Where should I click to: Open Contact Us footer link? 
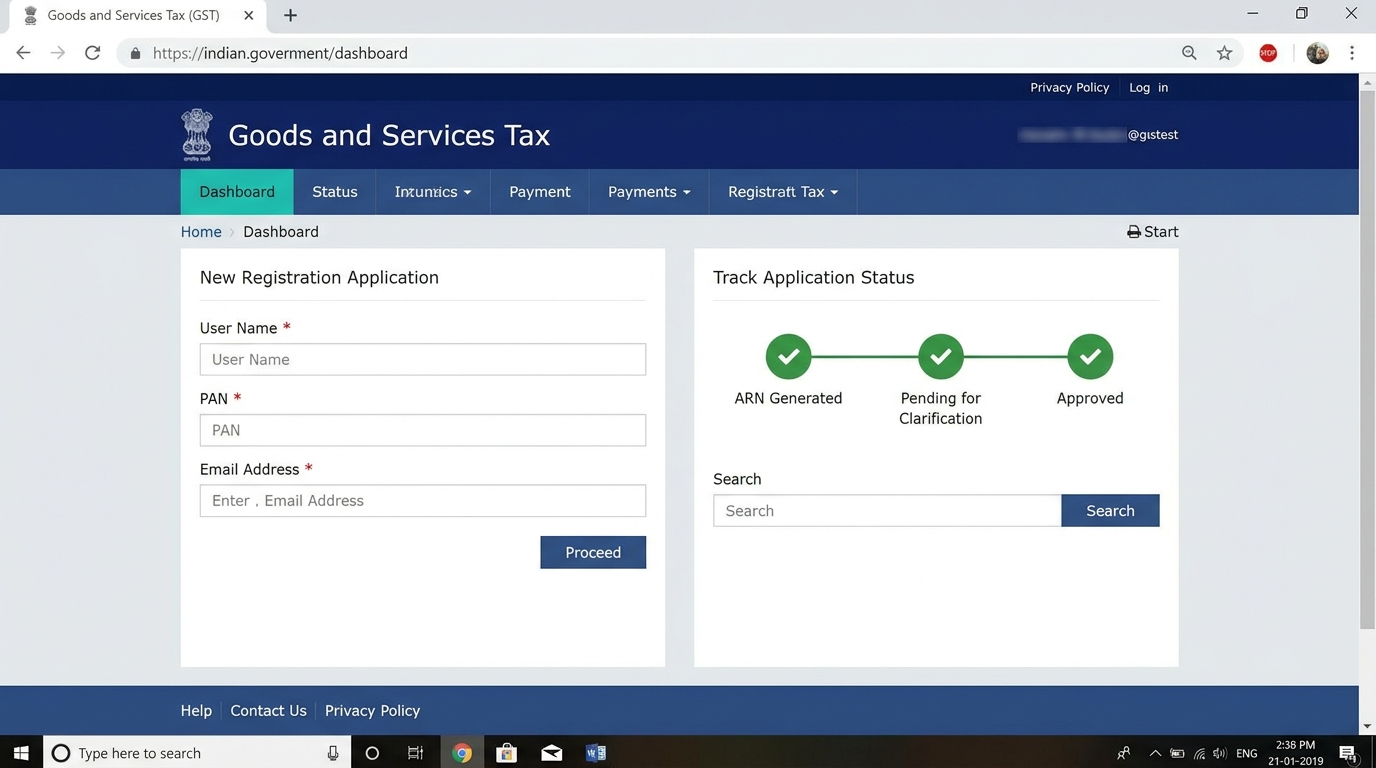click(268, 711)
